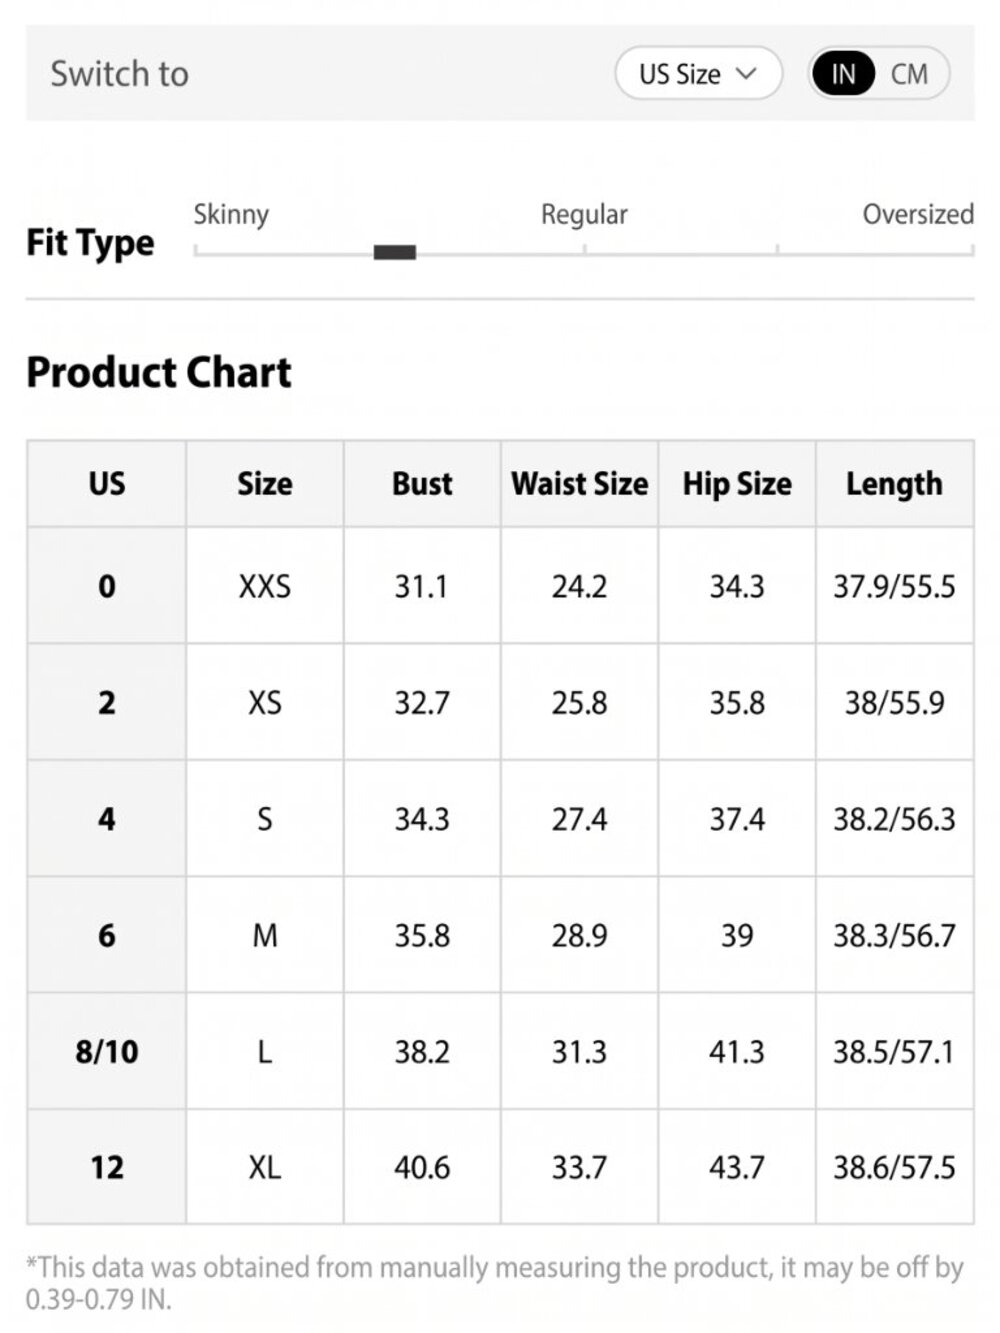Select the XS size cell
The height and width of the screenshot is (1333, 1000).
pyautogui.click(x=265, y=703)
